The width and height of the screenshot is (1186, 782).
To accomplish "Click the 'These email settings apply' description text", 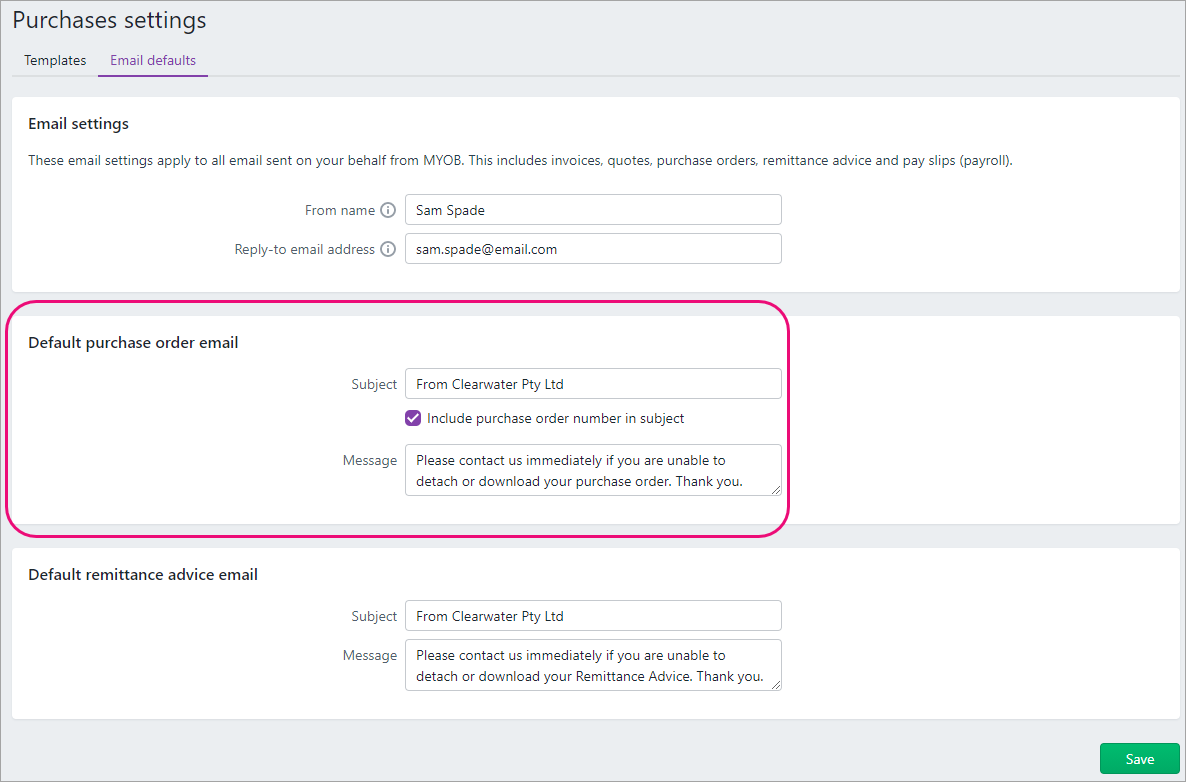I will tap(520, 160).
